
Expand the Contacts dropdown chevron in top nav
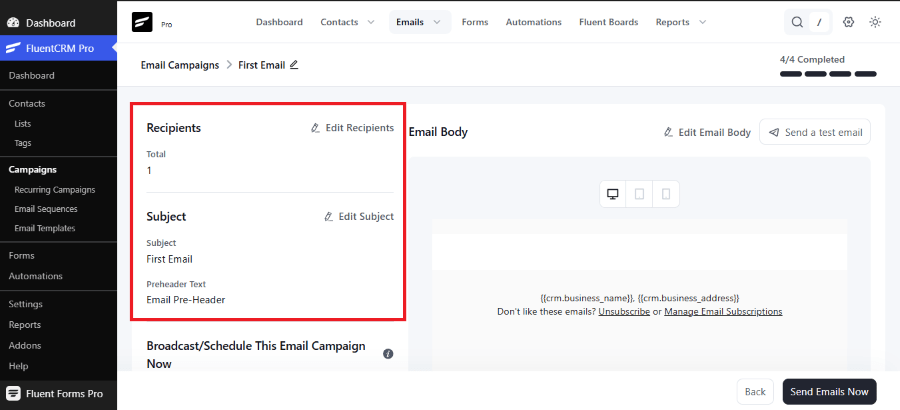pos(371,22)
